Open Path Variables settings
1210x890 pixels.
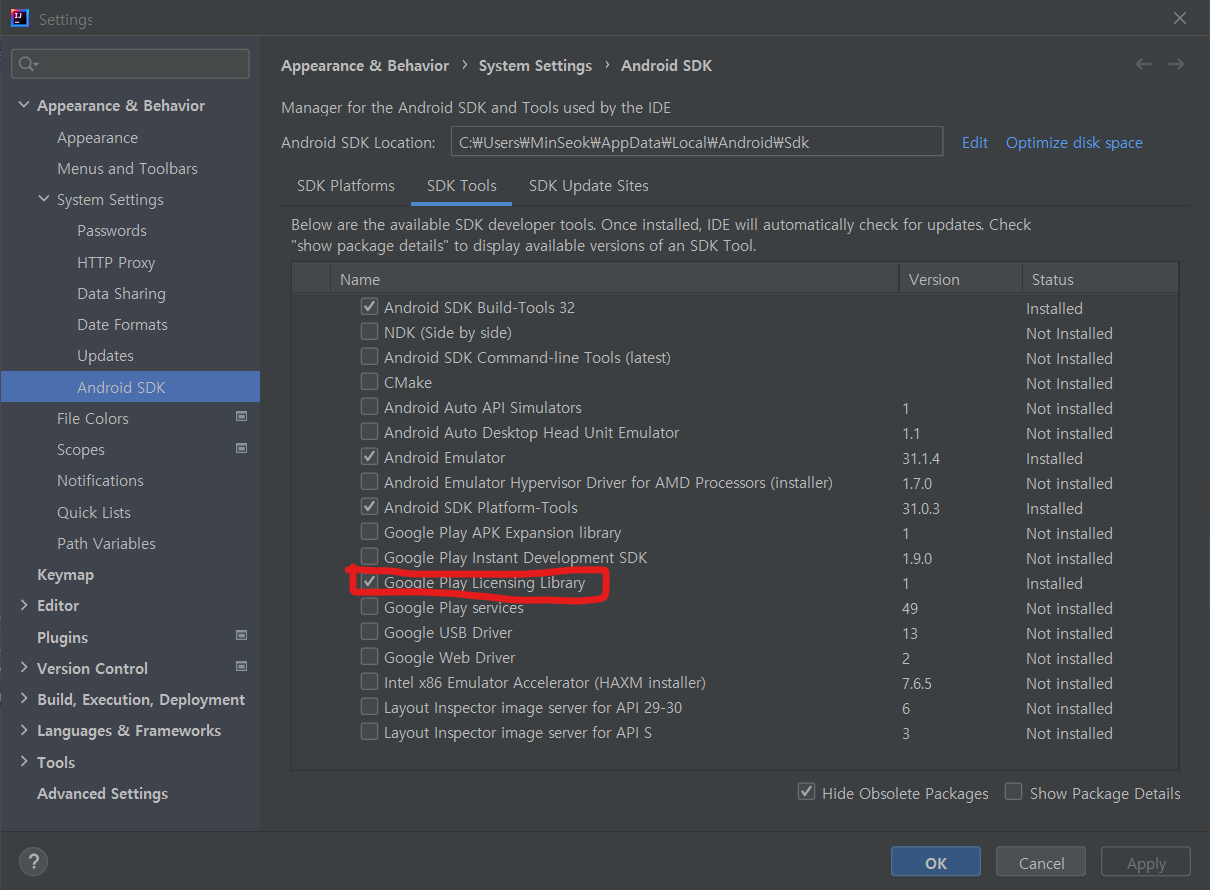pyautogui.click(x=106, y=543)
